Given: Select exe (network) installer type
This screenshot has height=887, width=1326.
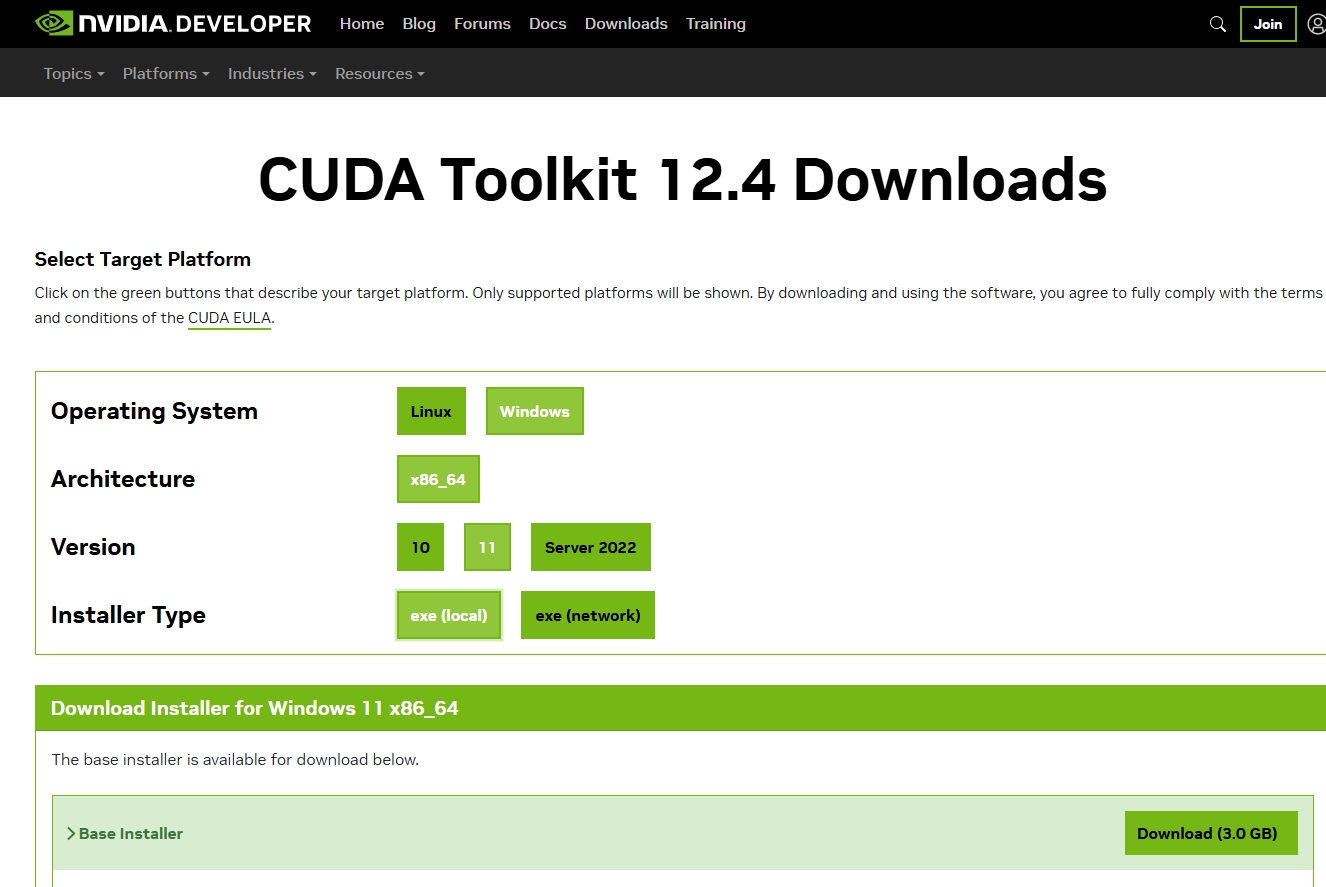Looking at the screenshot, I should [587, 615].
